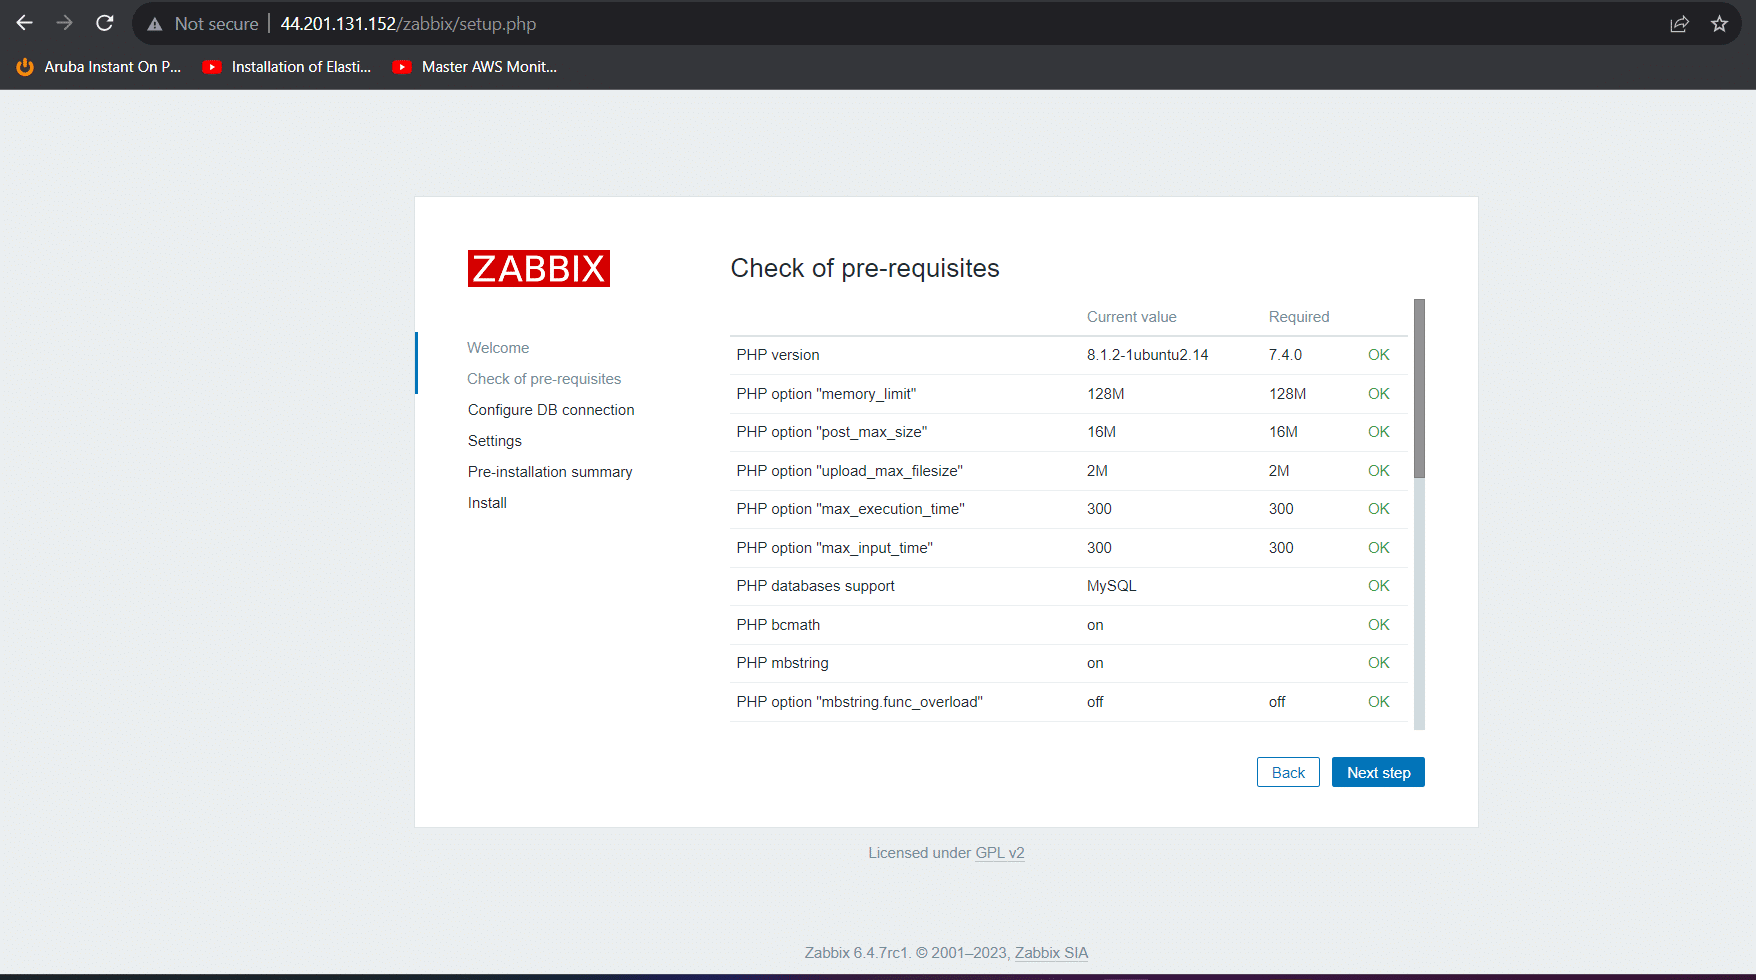1756x980 pixels.
Task: Click current value '16M' for post_max_size
Action: 1101,432
